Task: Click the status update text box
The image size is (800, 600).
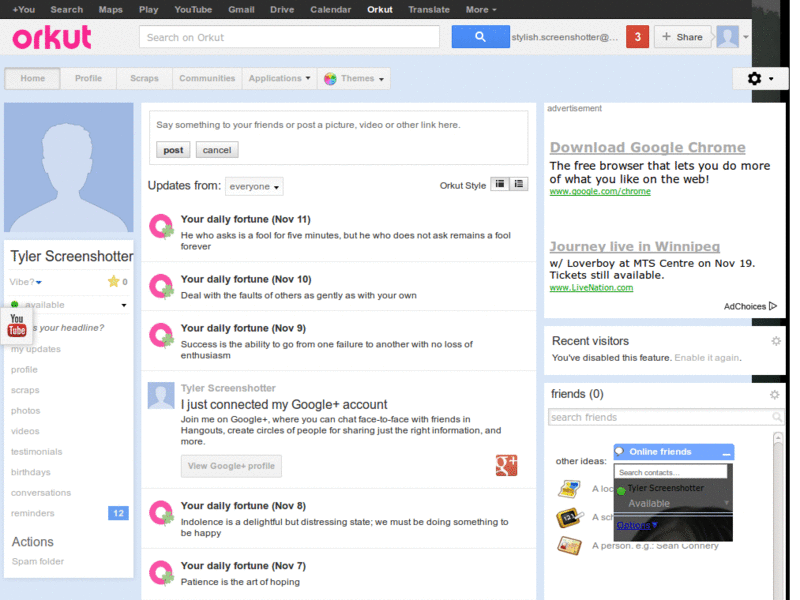Action: (339, 125)
